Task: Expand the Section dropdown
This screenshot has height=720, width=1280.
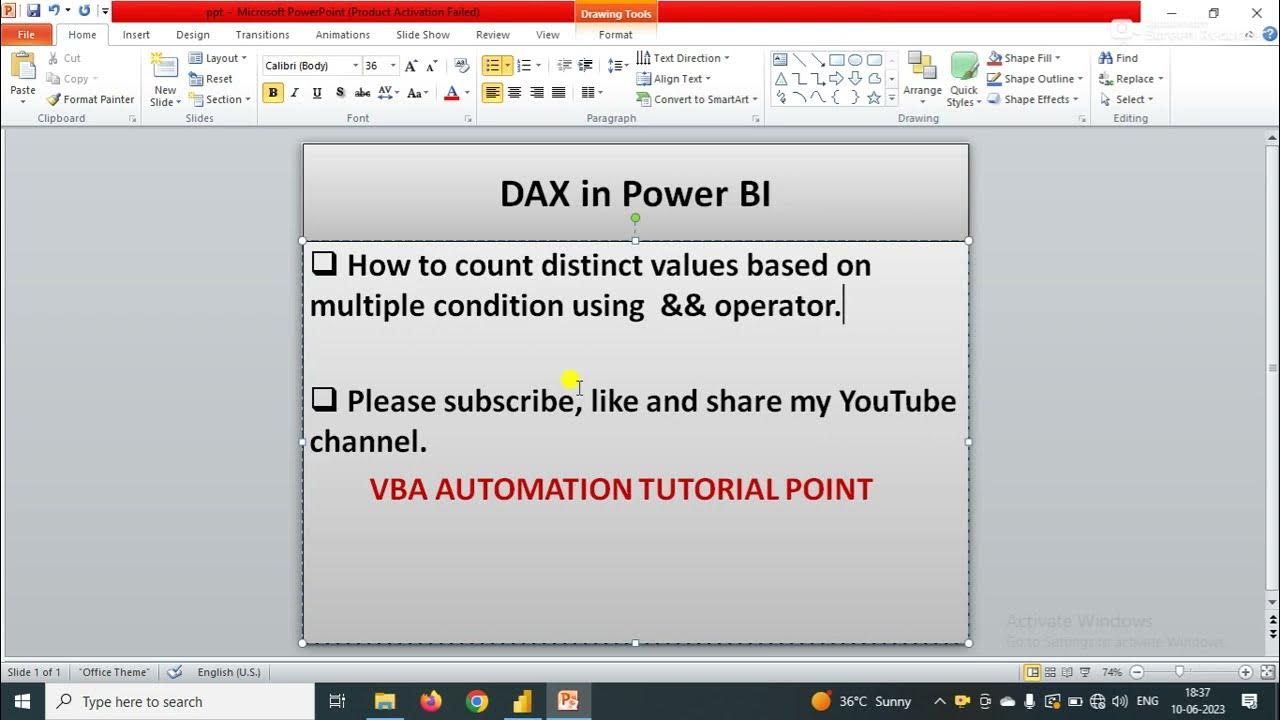Action: pyautogui.click(x=218, y=99)
